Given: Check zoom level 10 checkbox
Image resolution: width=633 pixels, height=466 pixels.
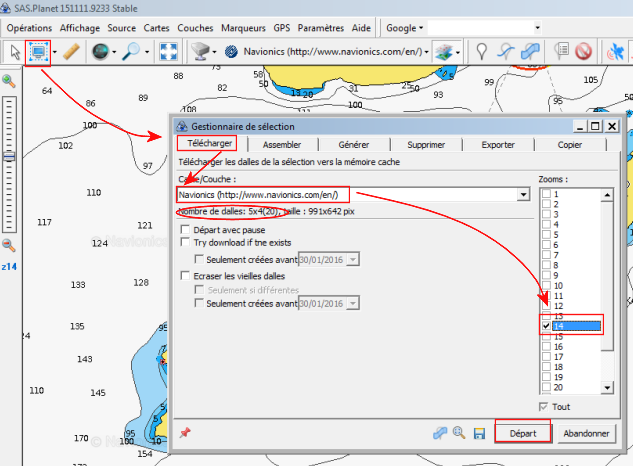Looking at the screenshot, I should (x=546, y=285).
